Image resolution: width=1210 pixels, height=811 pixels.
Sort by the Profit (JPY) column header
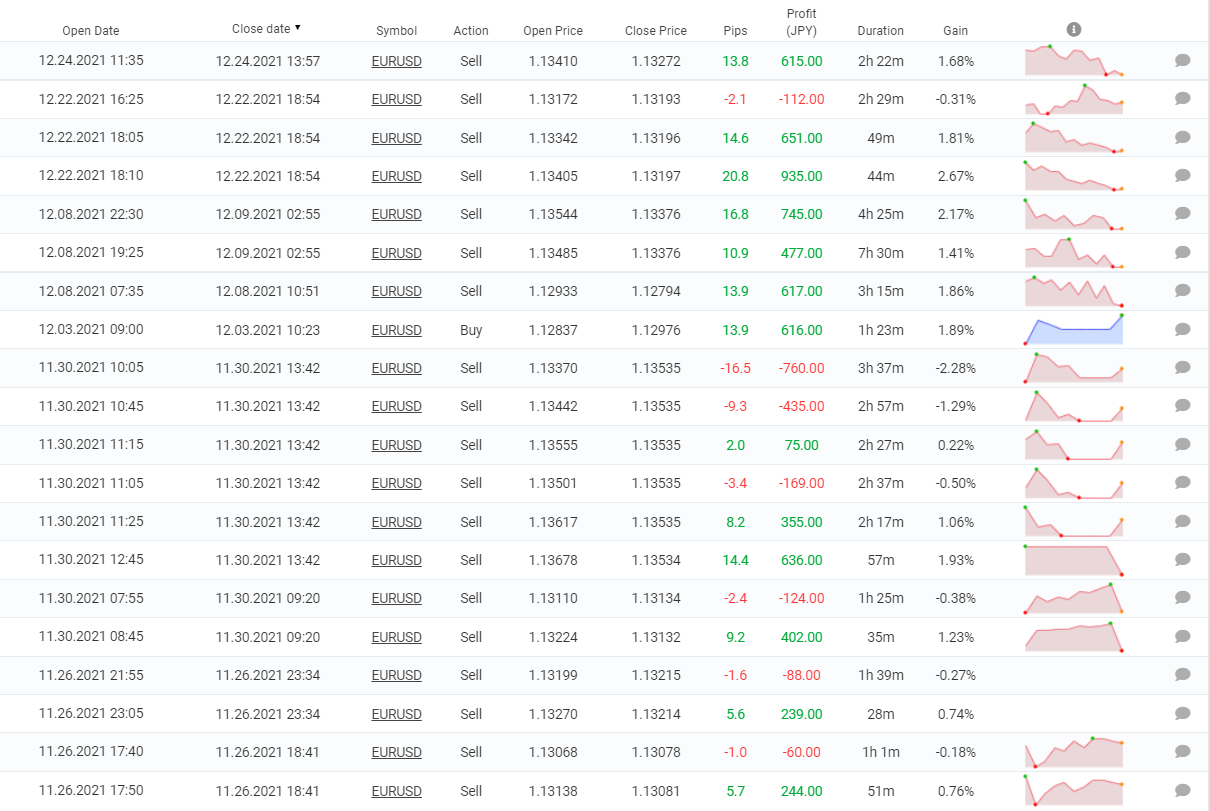click(801, 22)
